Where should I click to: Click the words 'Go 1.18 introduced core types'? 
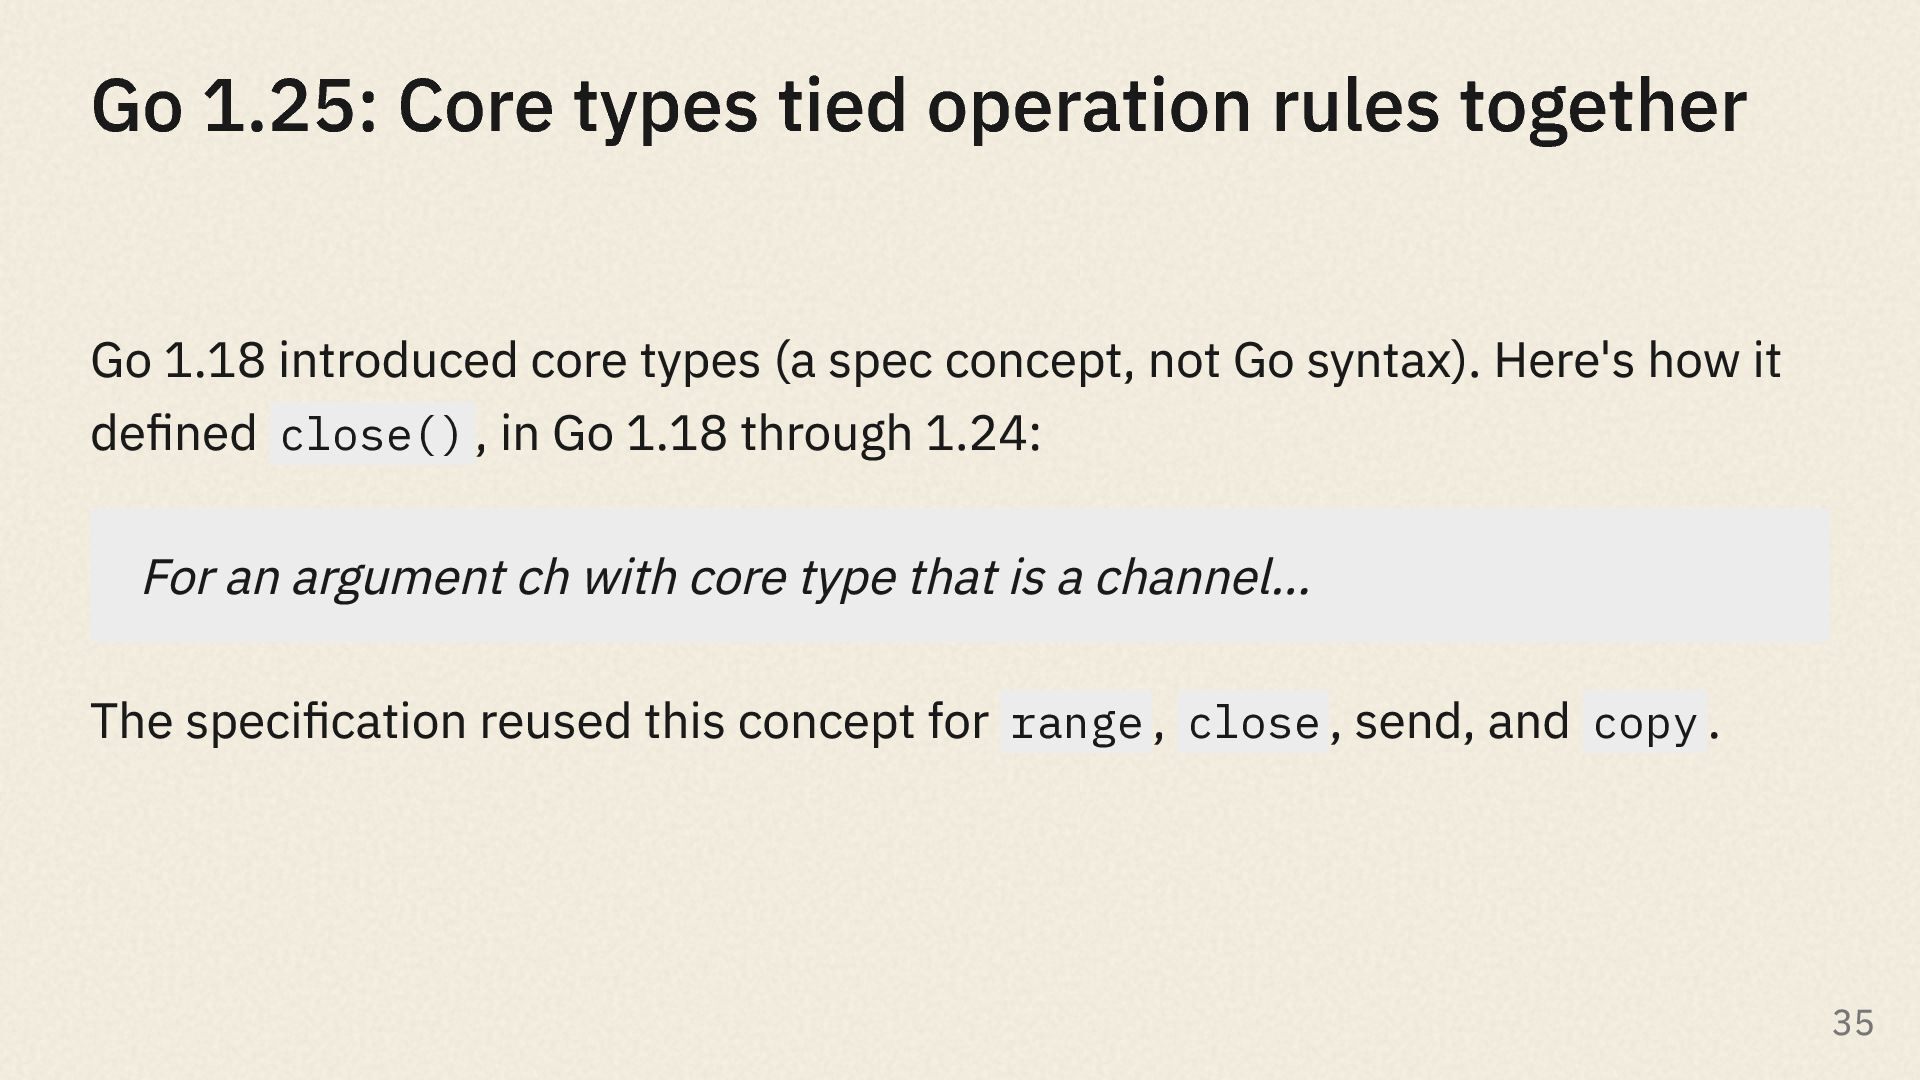click(426, 360)
